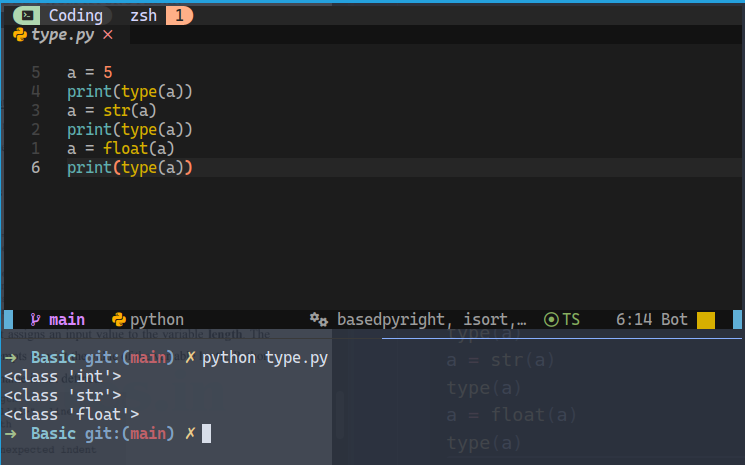Image resolution: width=745 pixels, height=465 pixels.
Task: Click the terminal prompt cursor block
Action: (207, 433)
